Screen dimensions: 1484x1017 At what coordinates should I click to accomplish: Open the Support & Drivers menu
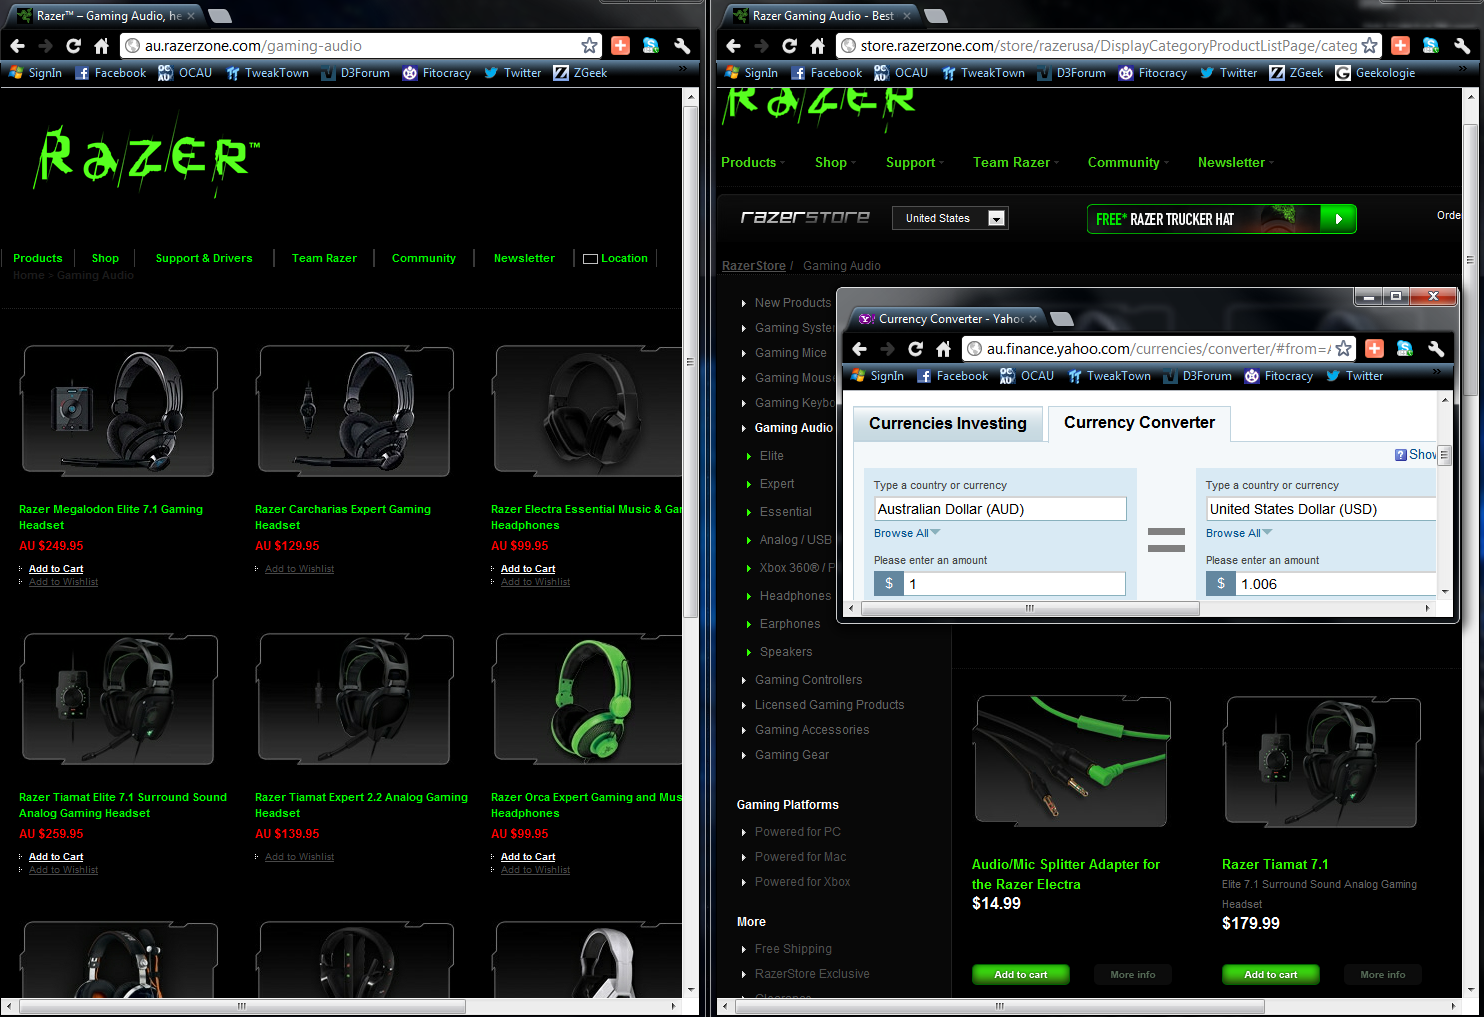(x=204, y=258)
